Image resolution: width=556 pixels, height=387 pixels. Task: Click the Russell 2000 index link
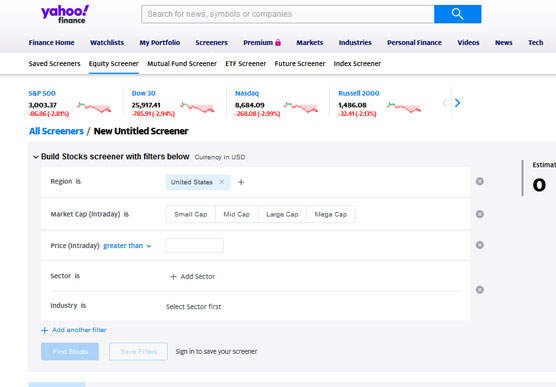[x=358, y=93]
